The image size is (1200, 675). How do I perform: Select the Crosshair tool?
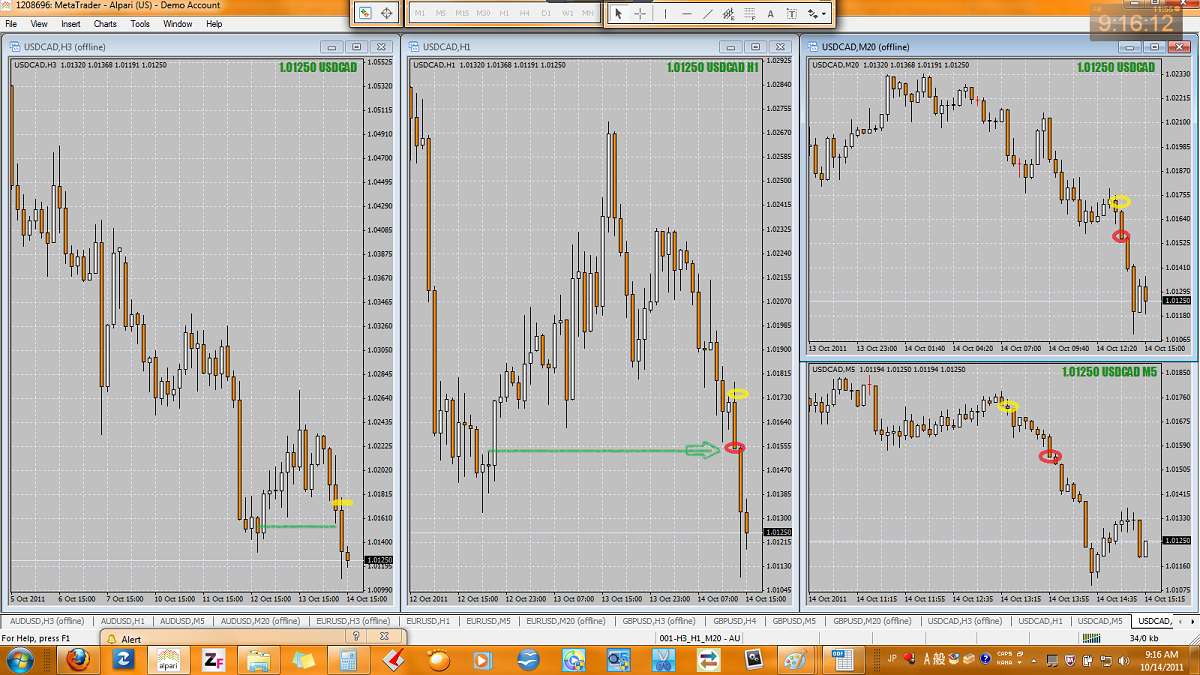coord(640,13)
